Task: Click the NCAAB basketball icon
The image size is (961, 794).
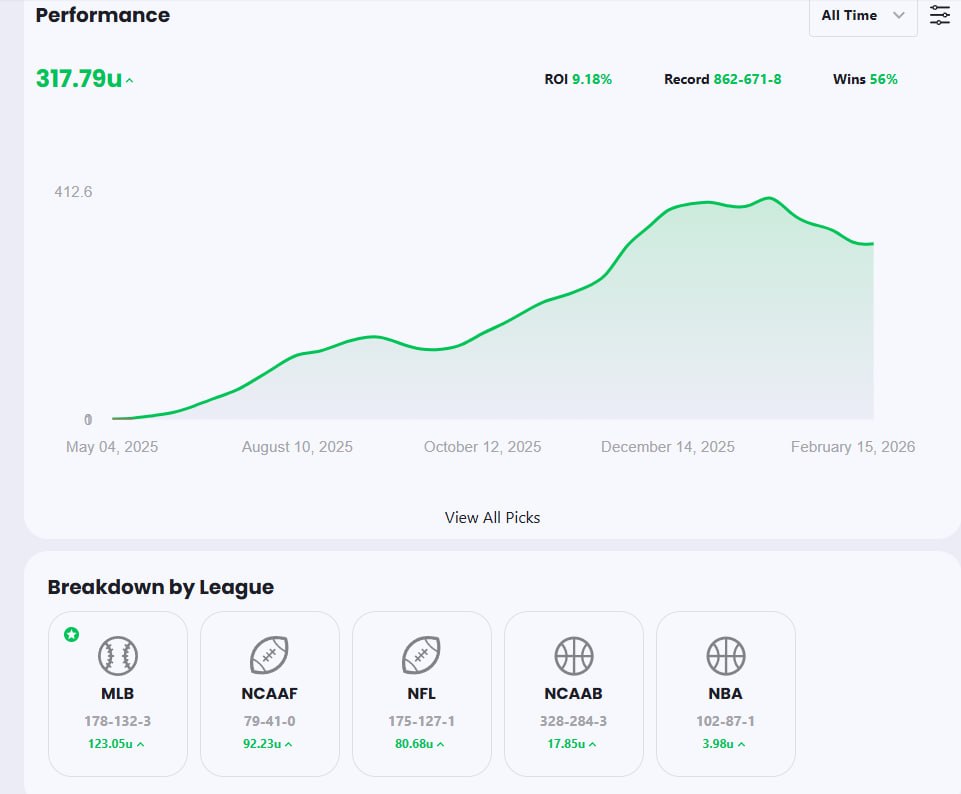Action: (574, 656)
